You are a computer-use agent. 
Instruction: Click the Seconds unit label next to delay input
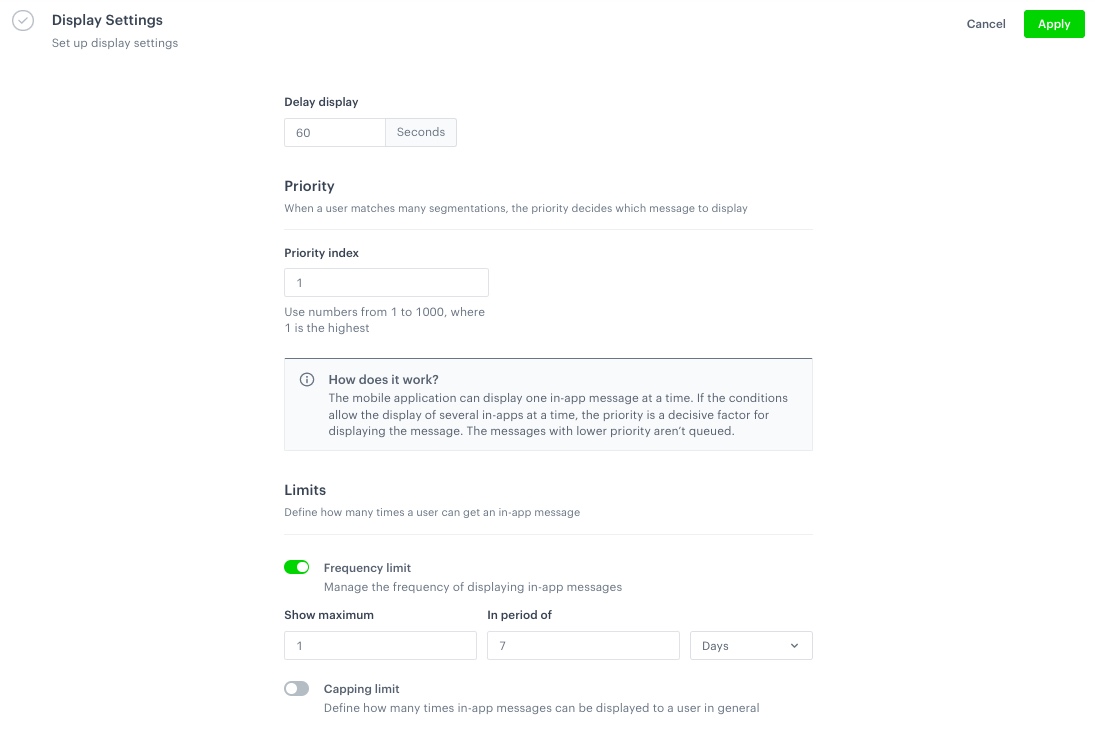(x=420, y=132)
